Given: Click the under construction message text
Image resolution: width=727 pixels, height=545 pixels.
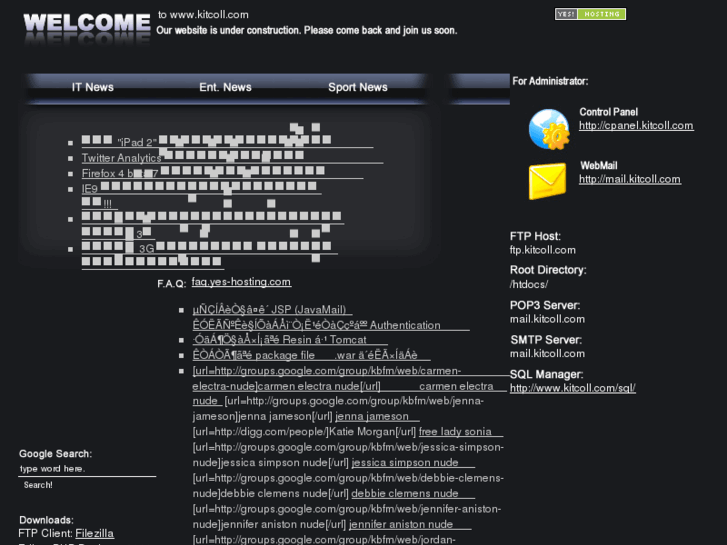Looking at the screenshot, I should pos(306,31).
